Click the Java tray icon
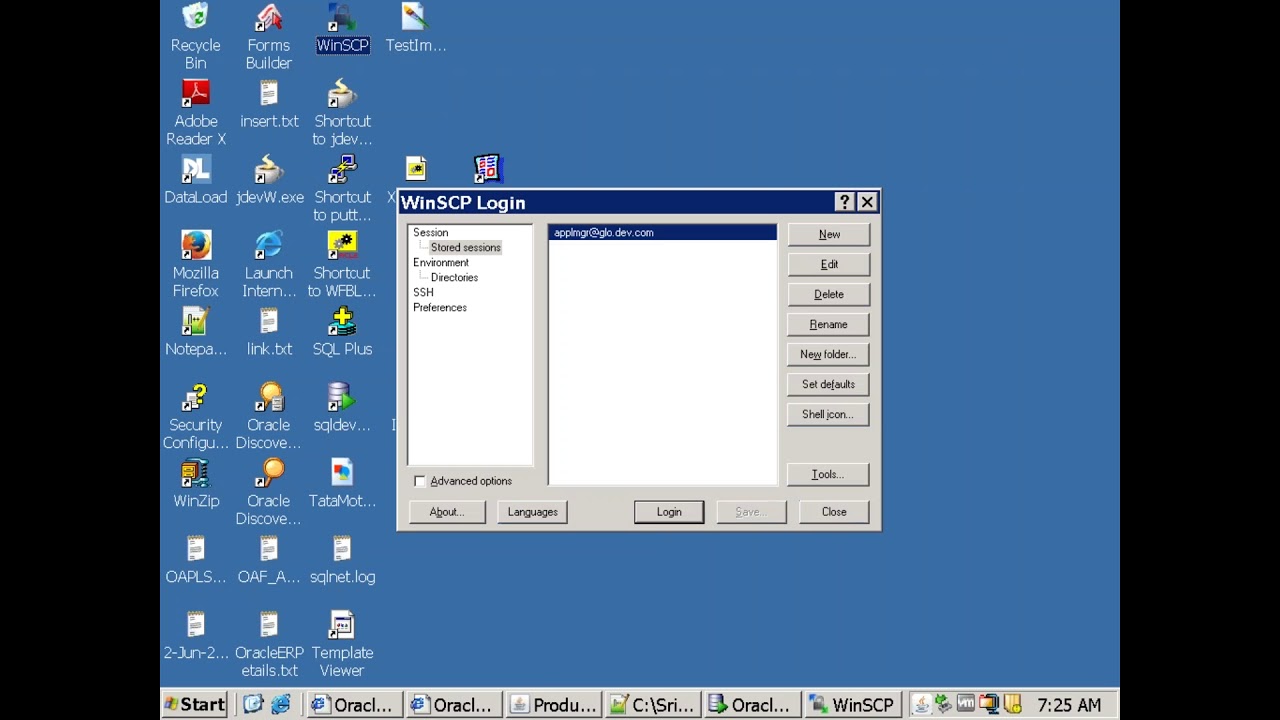The image size is (1280, 720). click(921, 704)
